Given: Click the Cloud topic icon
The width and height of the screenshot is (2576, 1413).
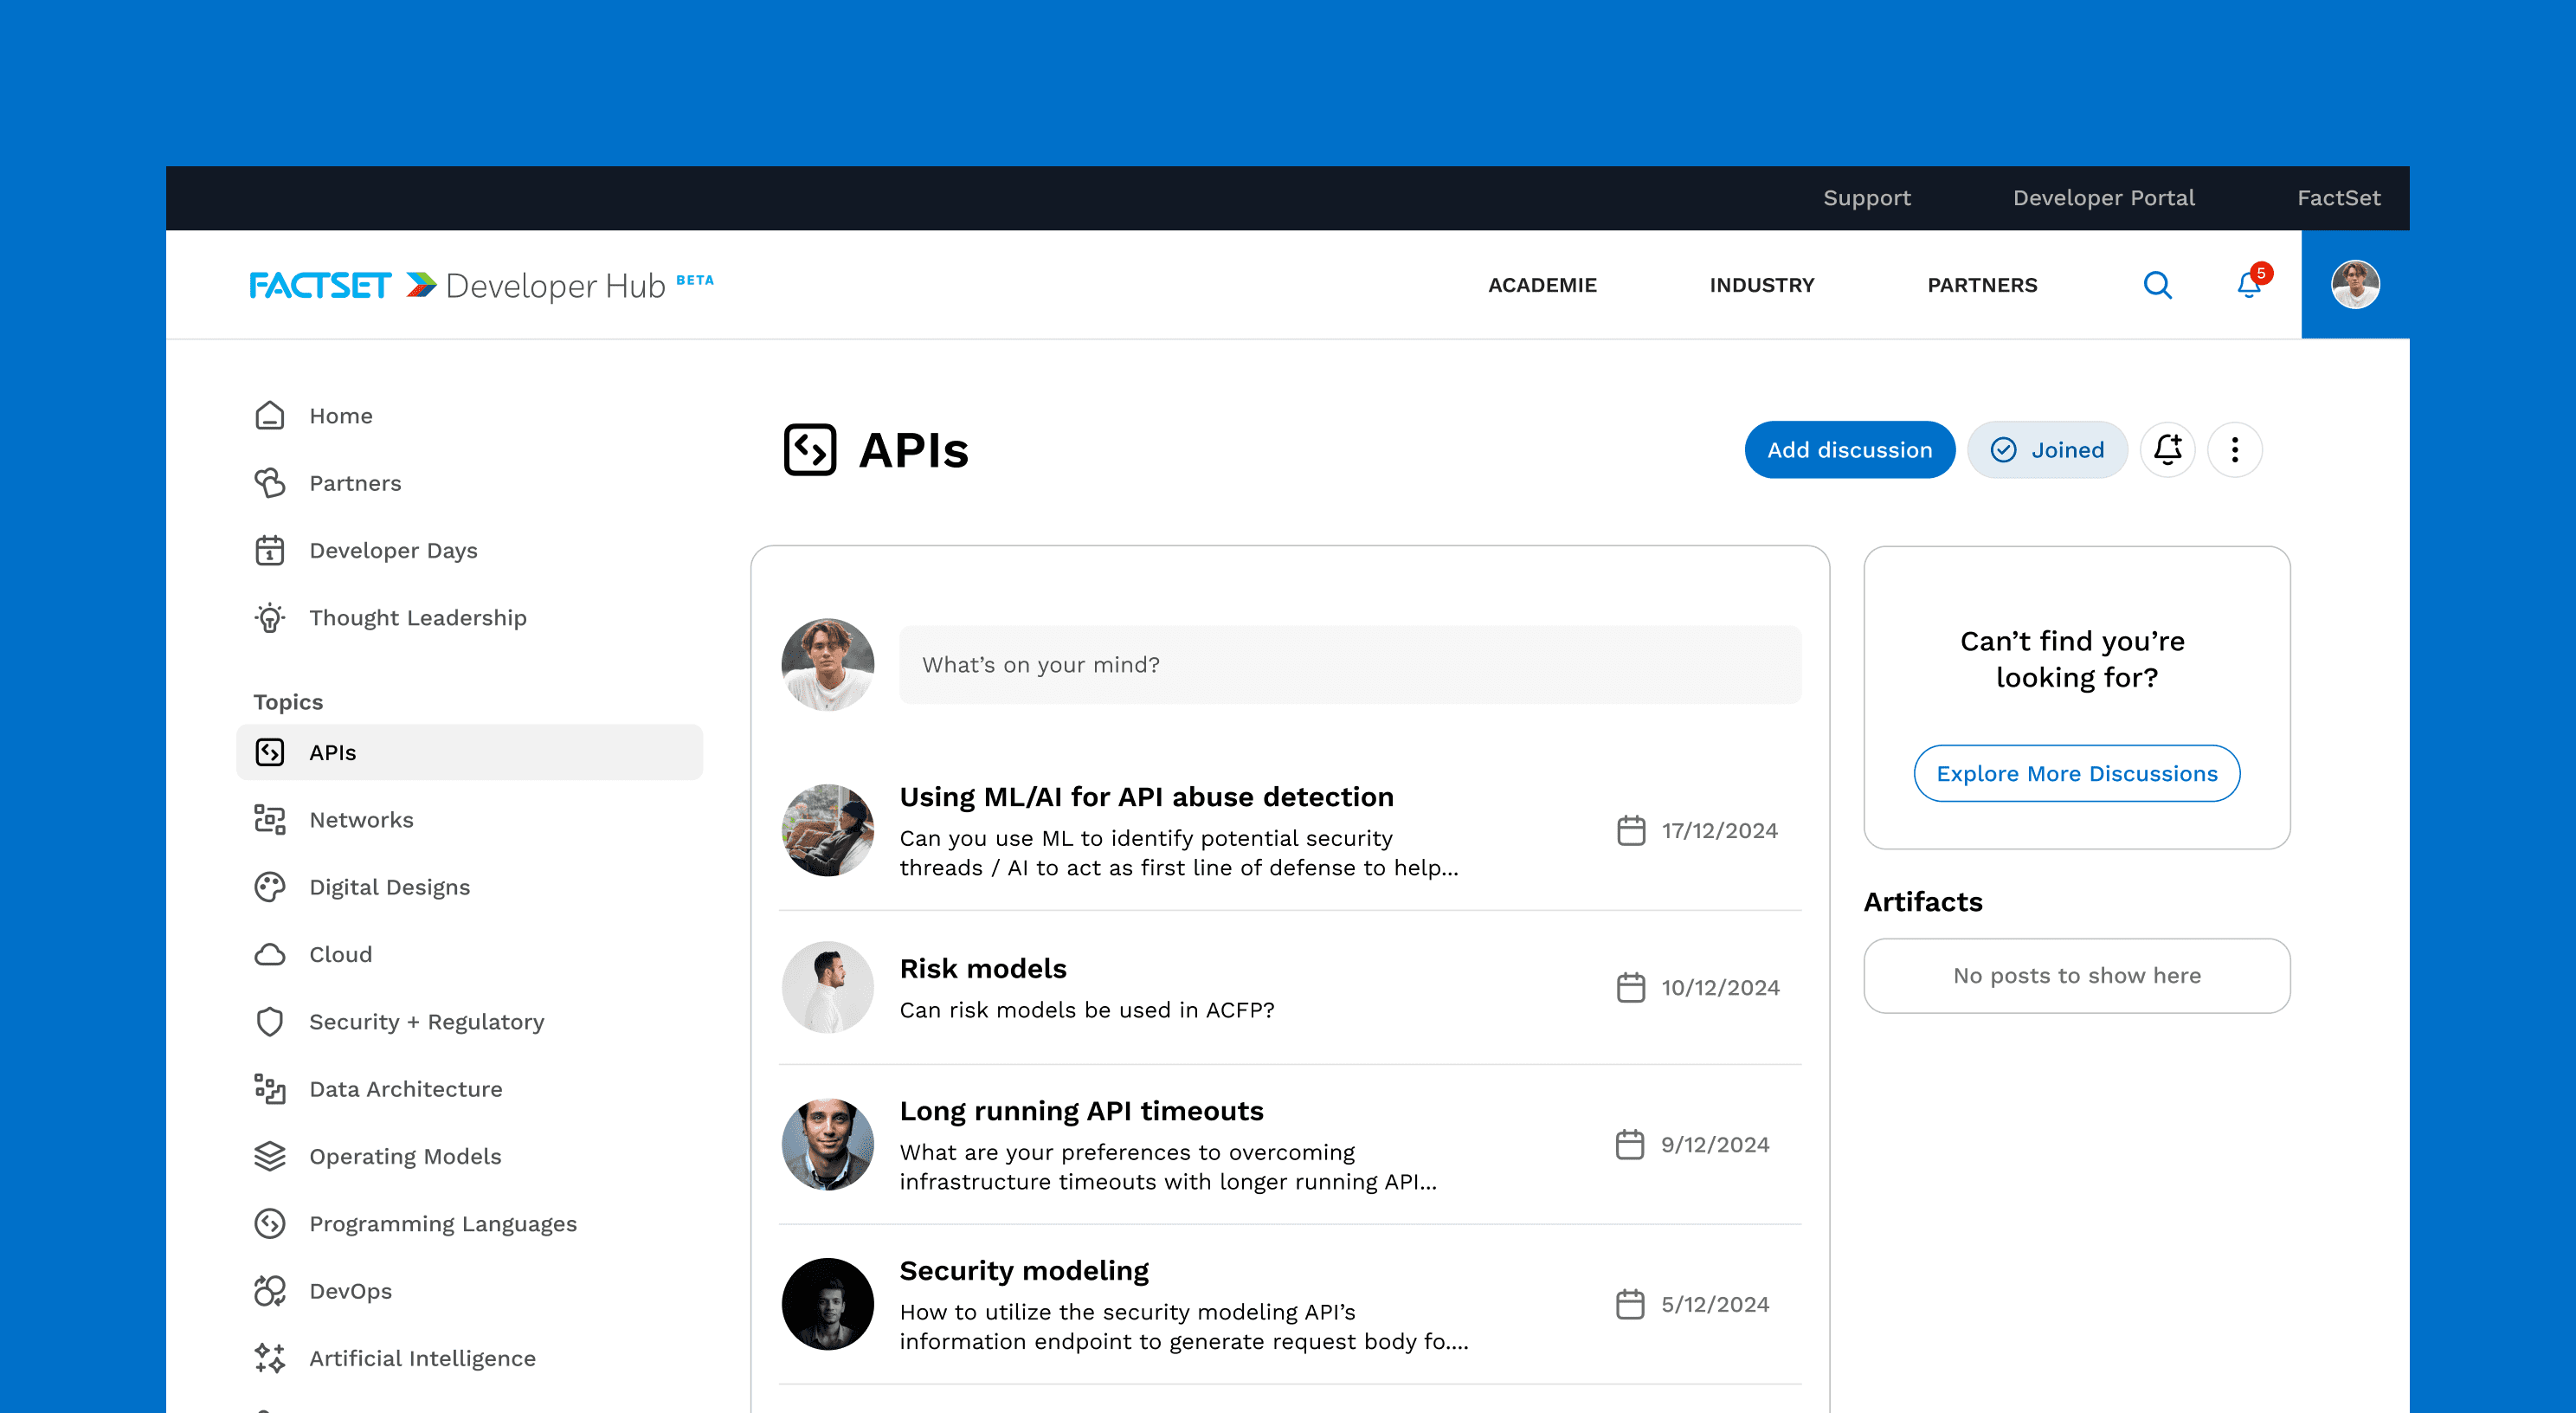Looking at the screenshot, I should pos(270,954).
